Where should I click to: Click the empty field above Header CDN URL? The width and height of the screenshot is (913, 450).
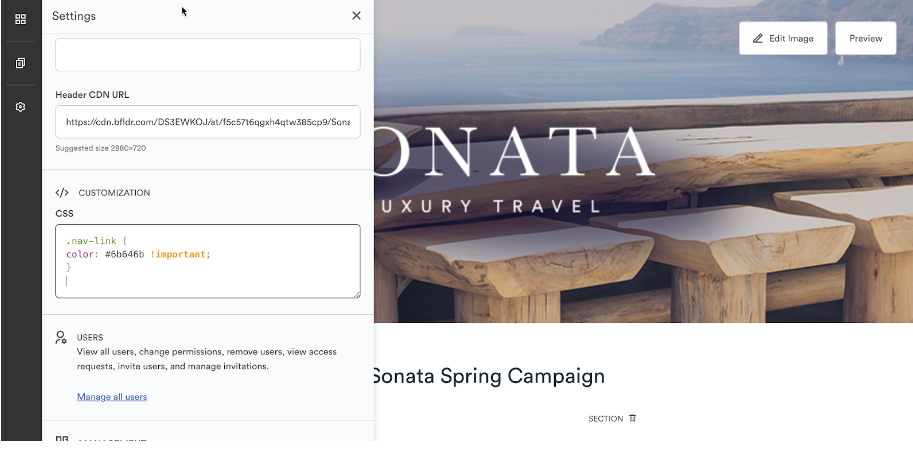point(208,55)
